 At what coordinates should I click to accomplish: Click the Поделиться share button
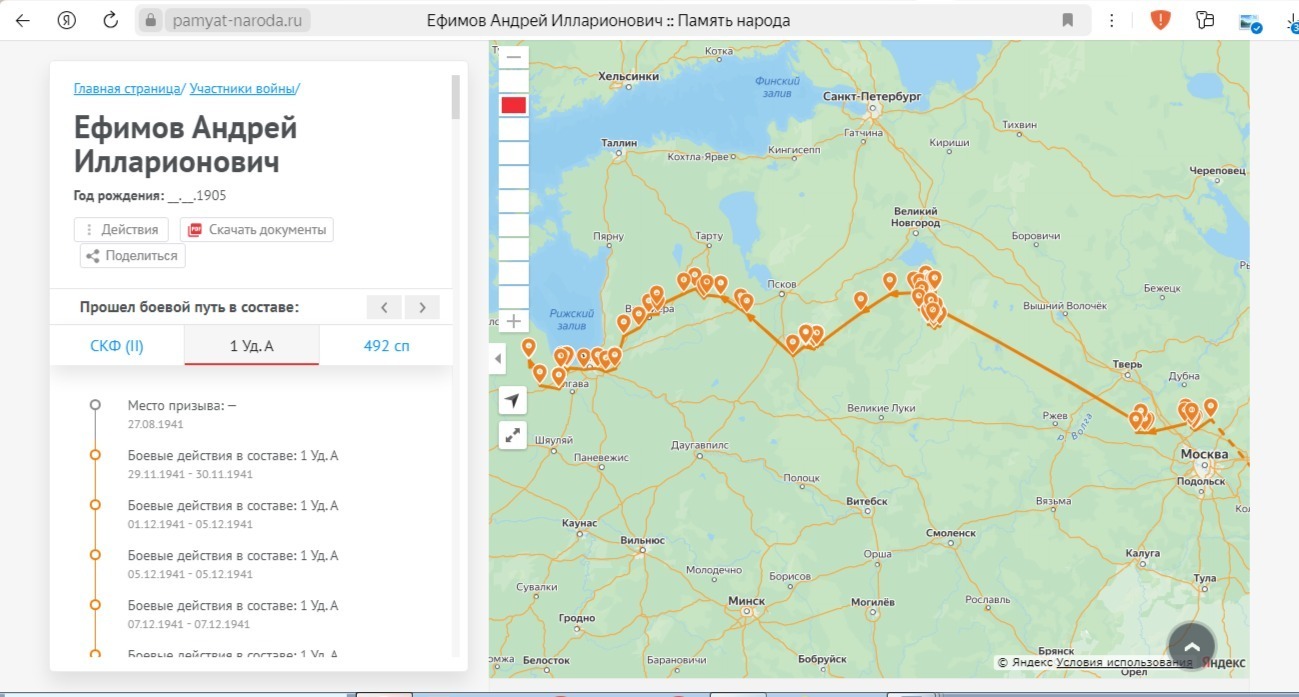[x=132, y=255]
